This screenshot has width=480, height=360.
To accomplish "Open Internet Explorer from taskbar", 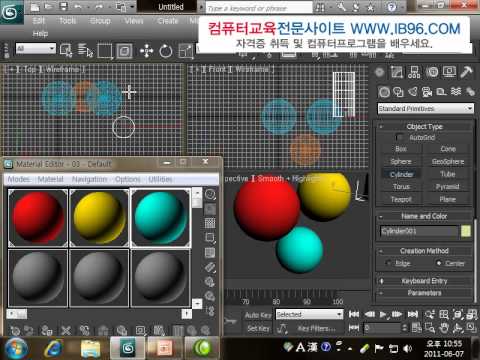I will tap(53, 349).
